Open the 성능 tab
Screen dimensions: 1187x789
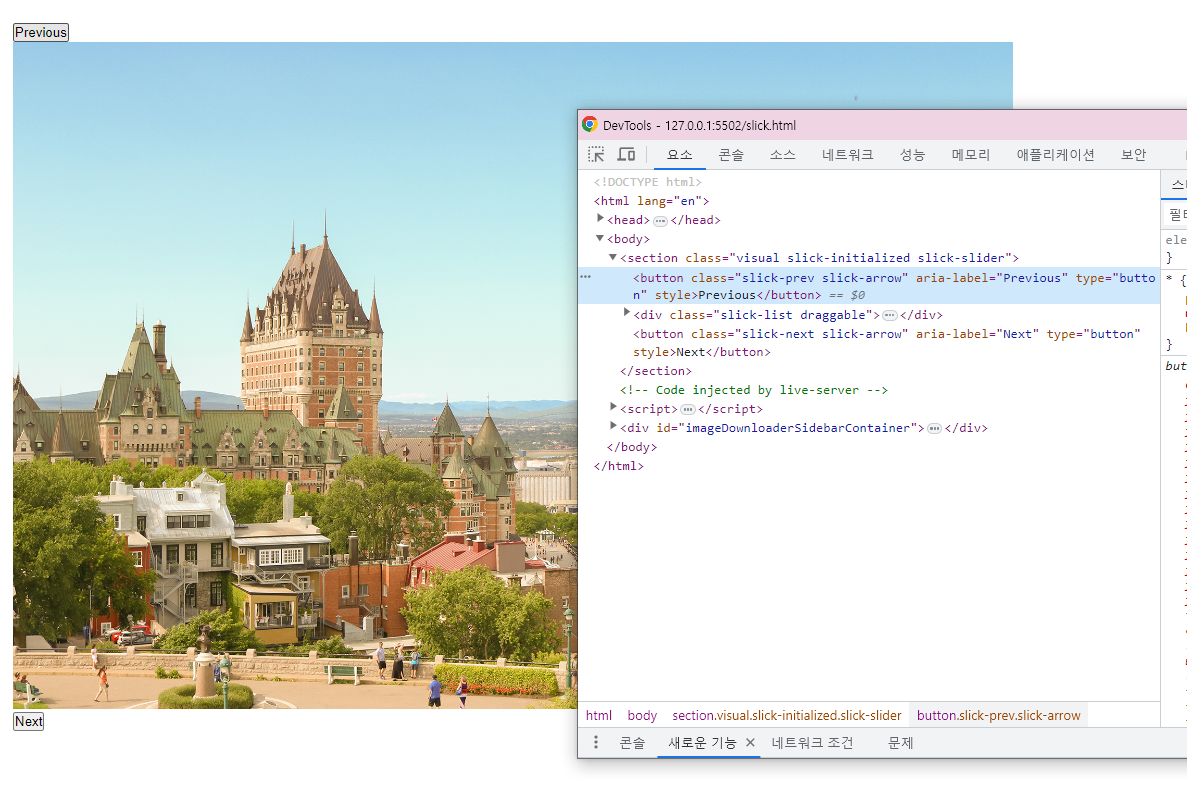[912, 154]
